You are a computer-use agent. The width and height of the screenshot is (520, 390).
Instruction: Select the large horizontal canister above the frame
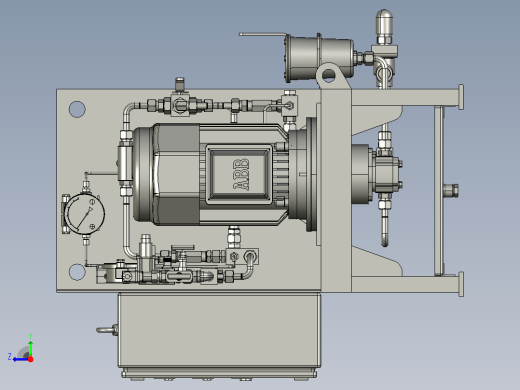click(x=318, y=58)
